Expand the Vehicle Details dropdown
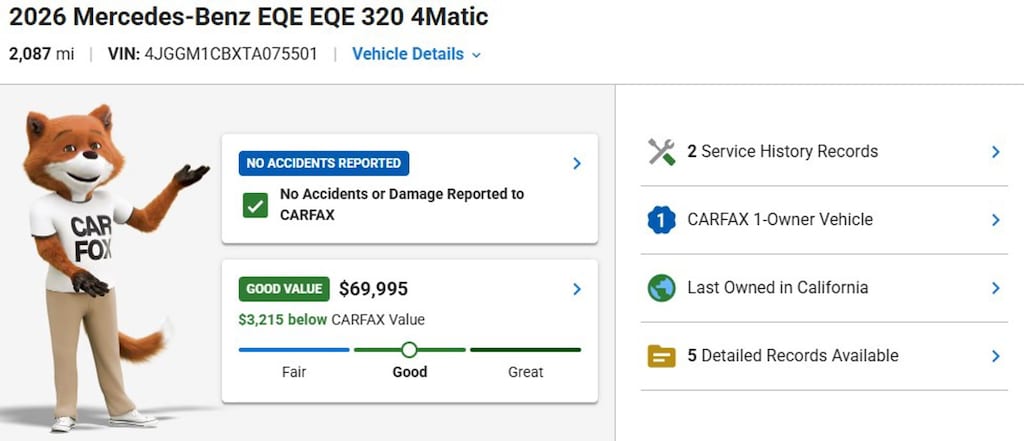Screen dimensions: 1024x441 click(417, 54)
